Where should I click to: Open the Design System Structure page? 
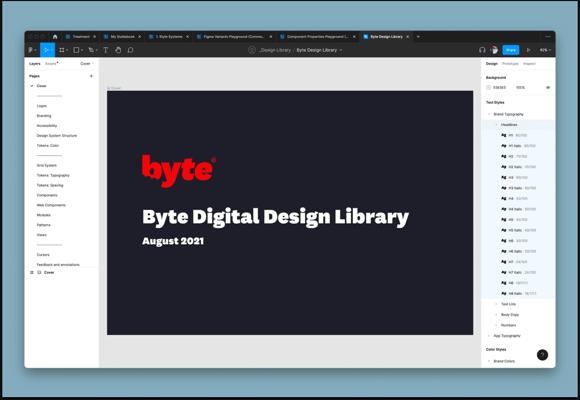click(57, 135)
